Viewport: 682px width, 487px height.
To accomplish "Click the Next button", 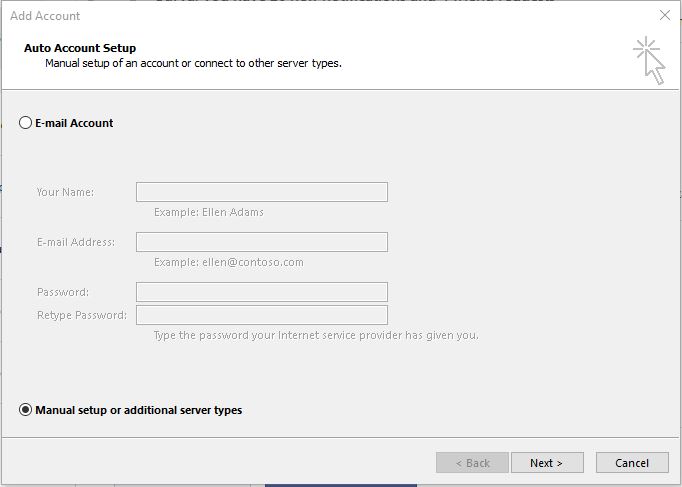I will [547, 463].
